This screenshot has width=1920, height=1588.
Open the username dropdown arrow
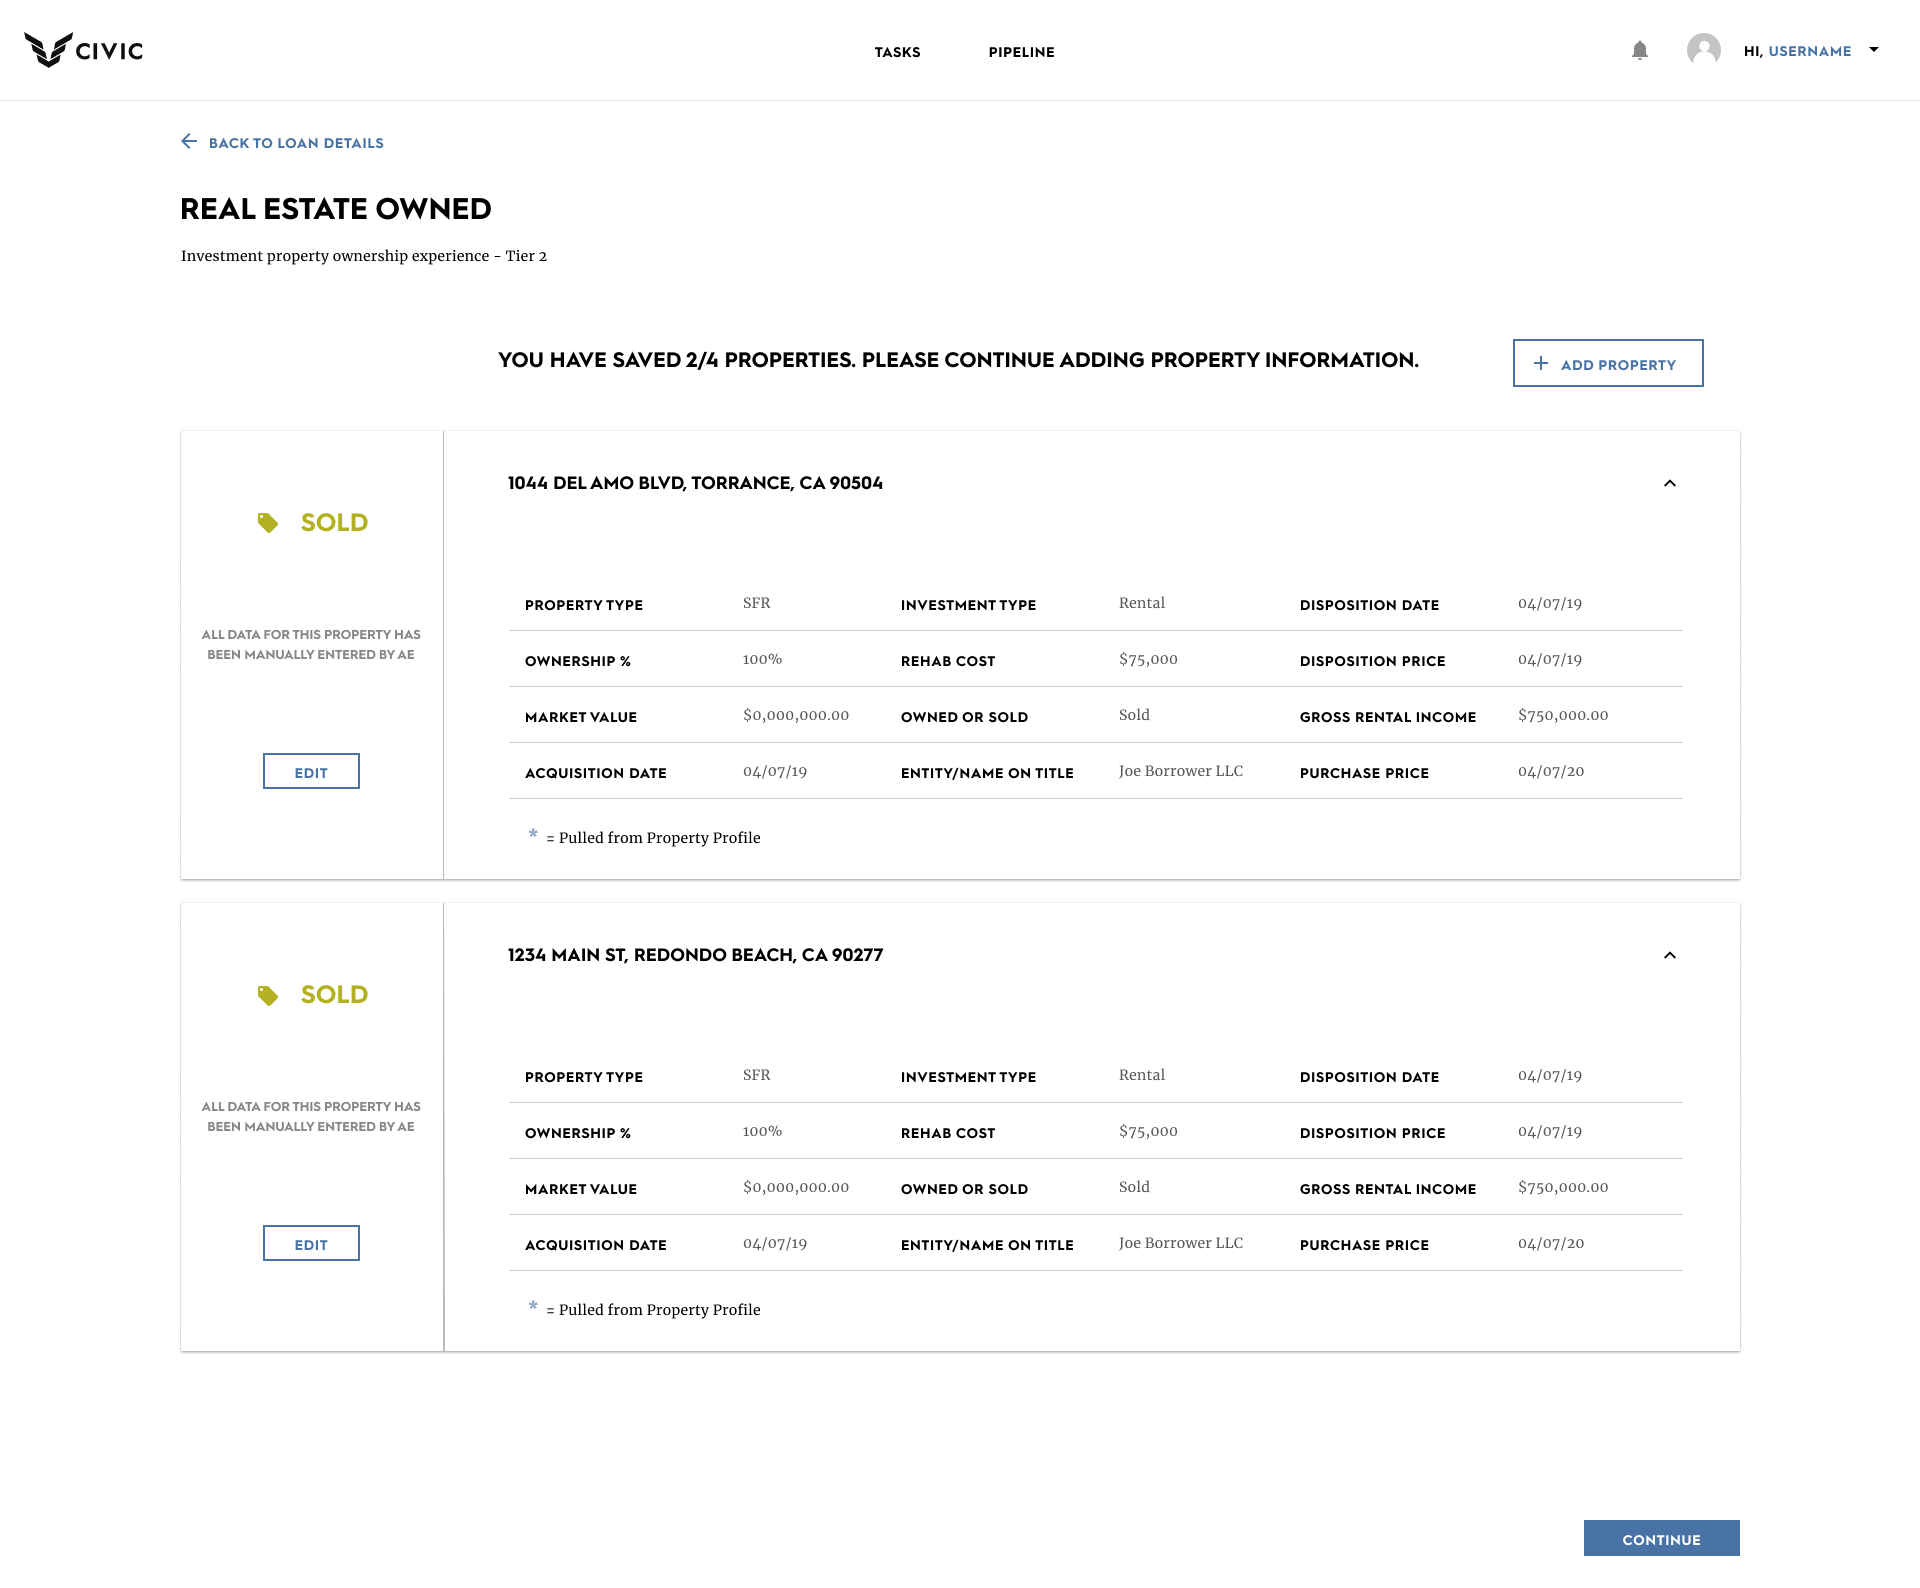[1874, 50]
